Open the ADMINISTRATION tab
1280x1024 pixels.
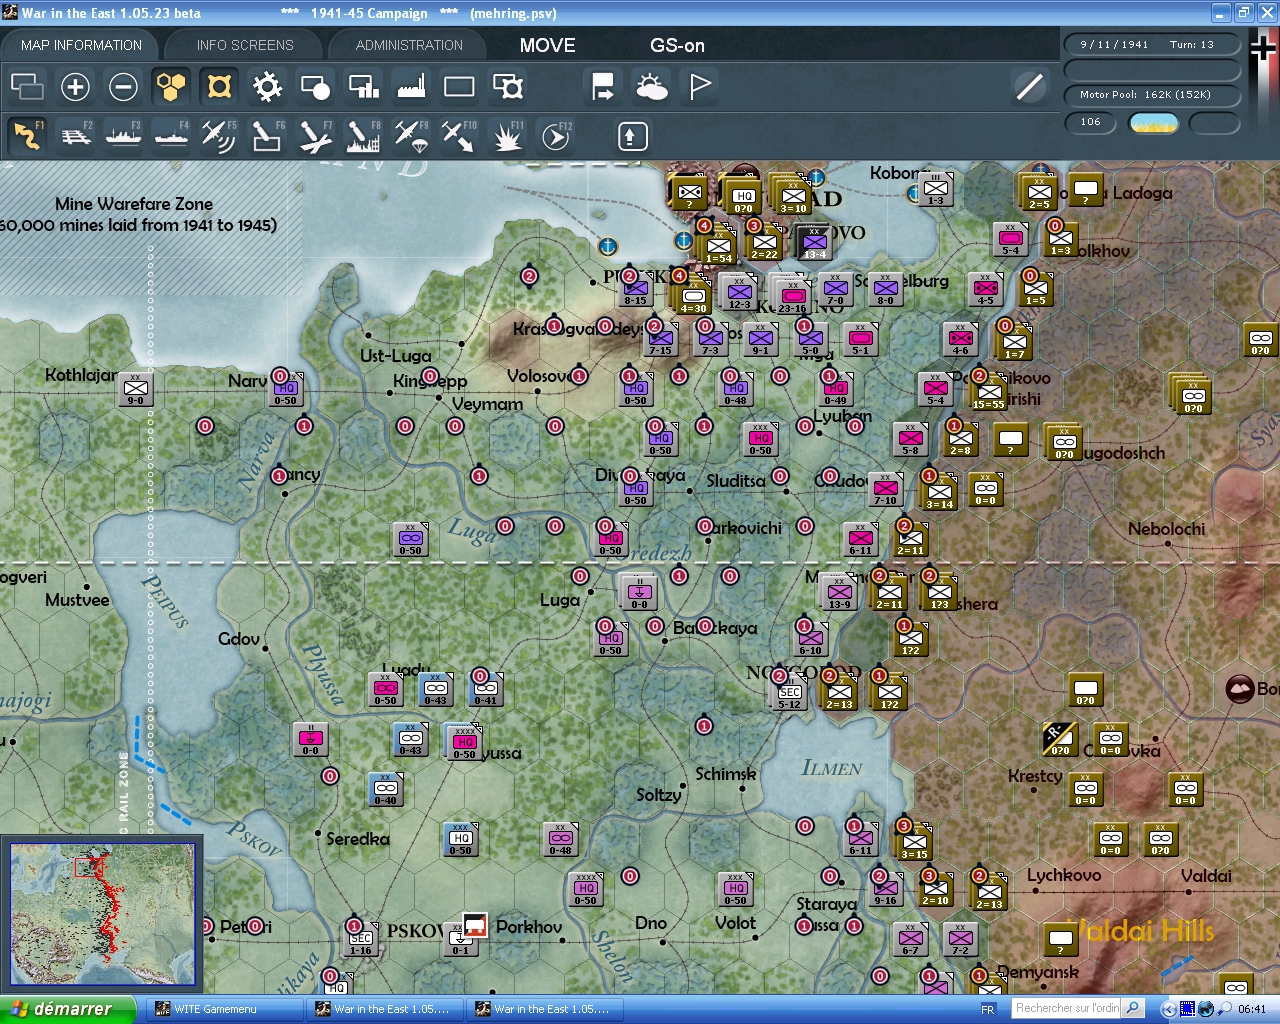pos(409,45)
